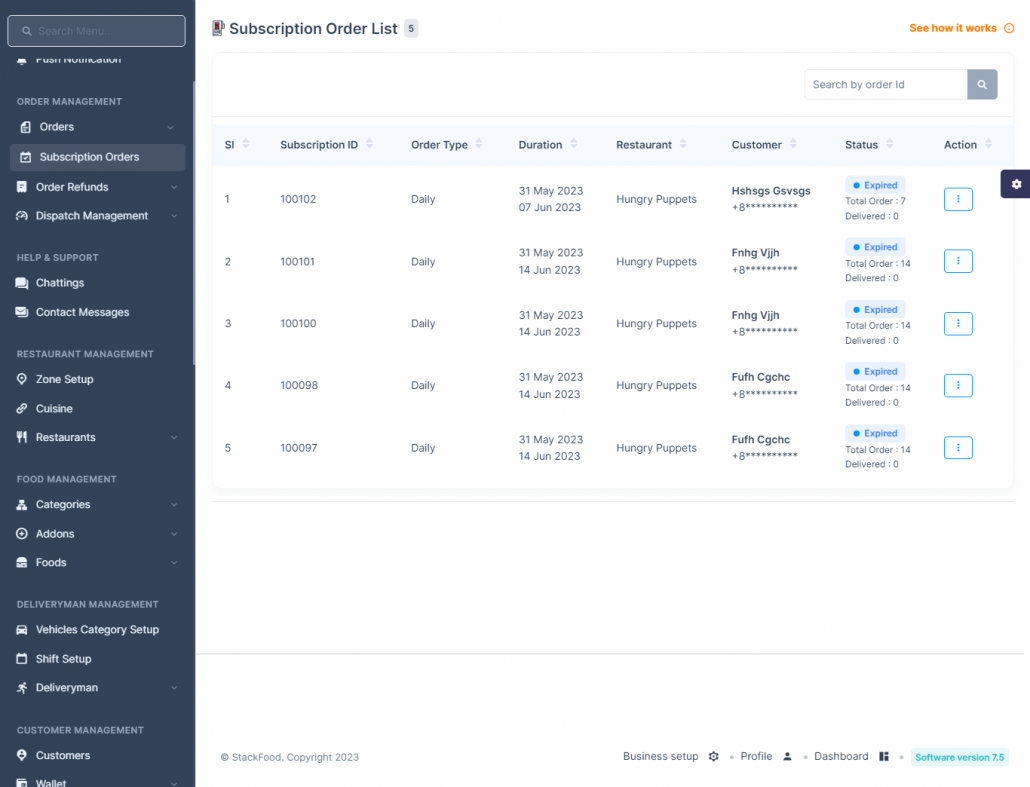The height and width of the screenshot is (787, 1030).
Task: Click the search magnifier button for order Id
Action: coord(982,85)
